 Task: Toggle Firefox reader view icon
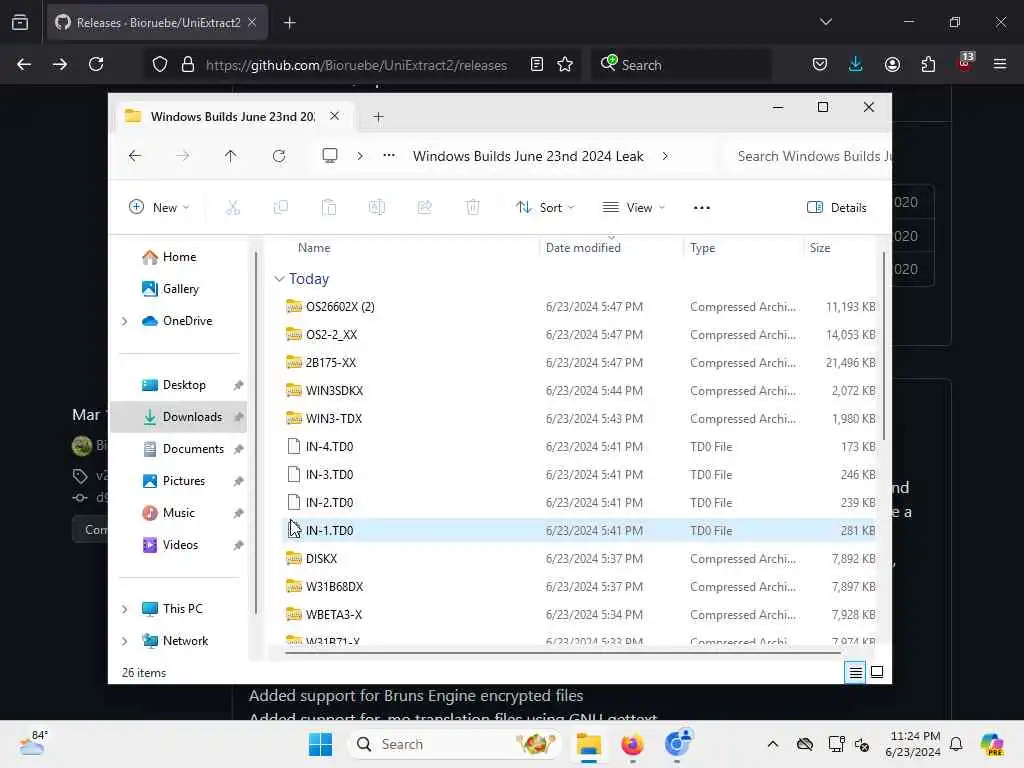[x=537, y=64]
